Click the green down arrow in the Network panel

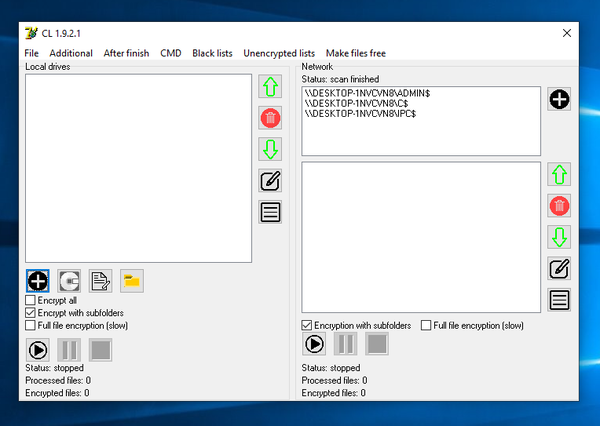pyautogui.click(x=559, y=237)
